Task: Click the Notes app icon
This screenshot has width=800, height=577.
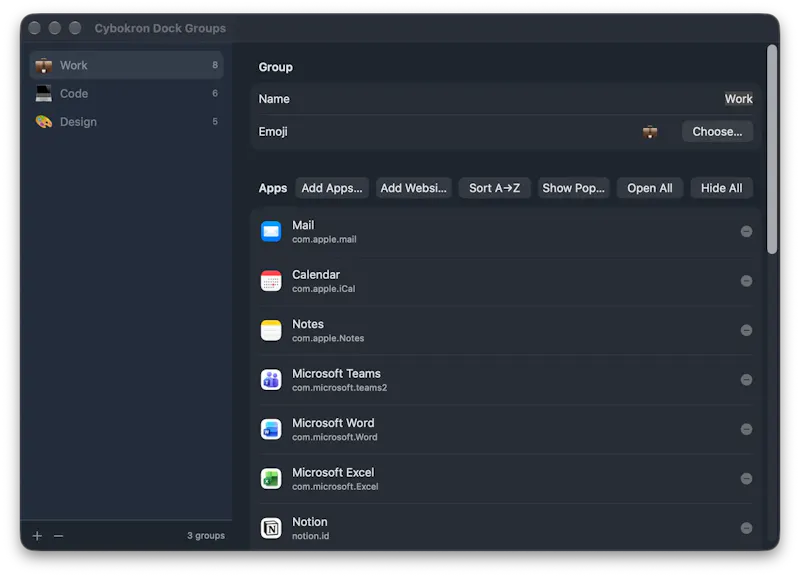Action: pos(271,331)
